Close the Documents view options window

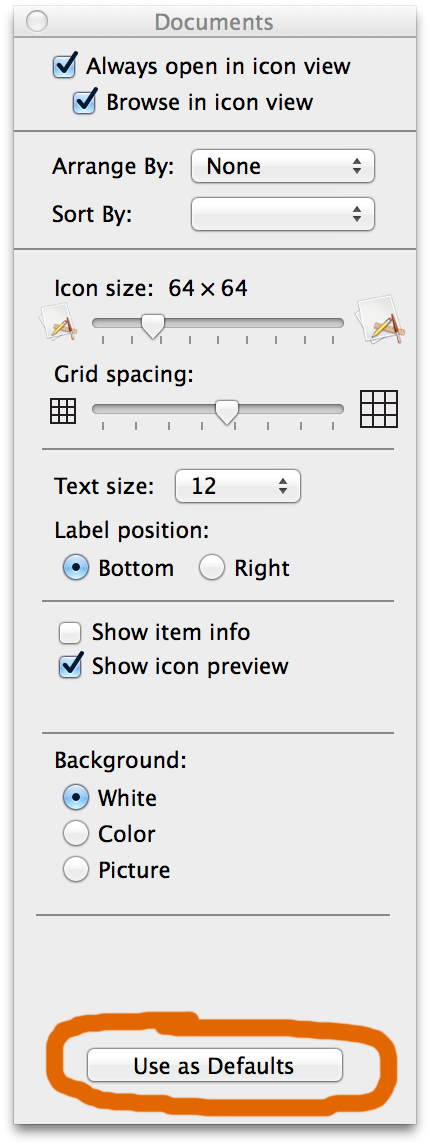tap(37, 22)
